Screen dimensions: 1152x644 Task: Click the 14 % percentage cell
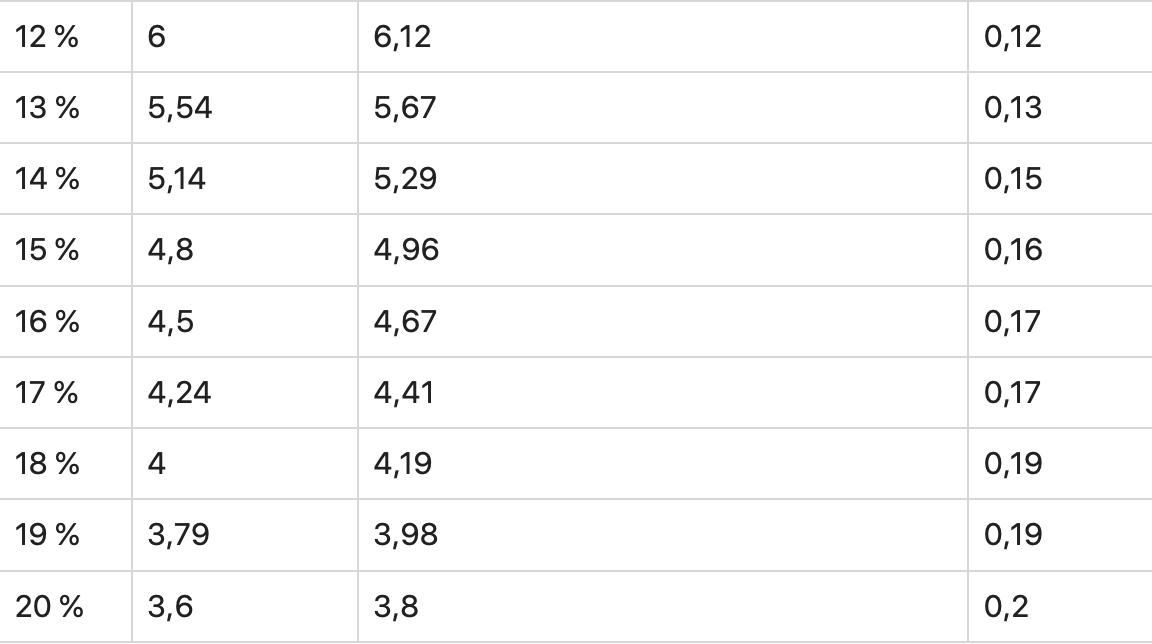[x=46, y=179]
